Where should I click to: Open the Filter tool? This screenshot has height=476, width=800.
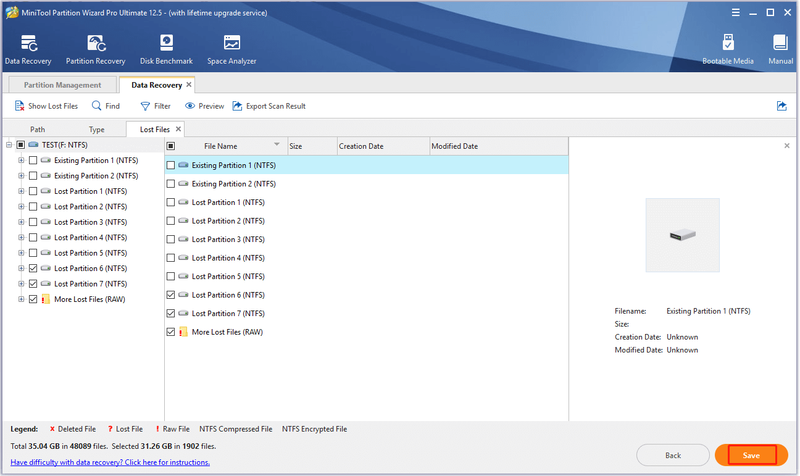coord(156,106)
